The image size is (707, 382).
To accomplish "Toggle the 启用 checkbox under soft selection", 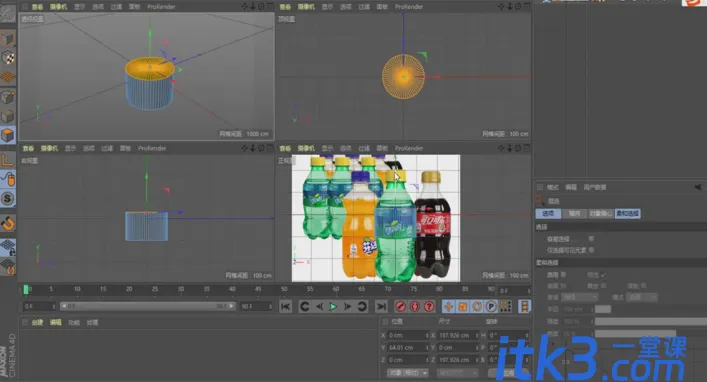I will (563, 274).
